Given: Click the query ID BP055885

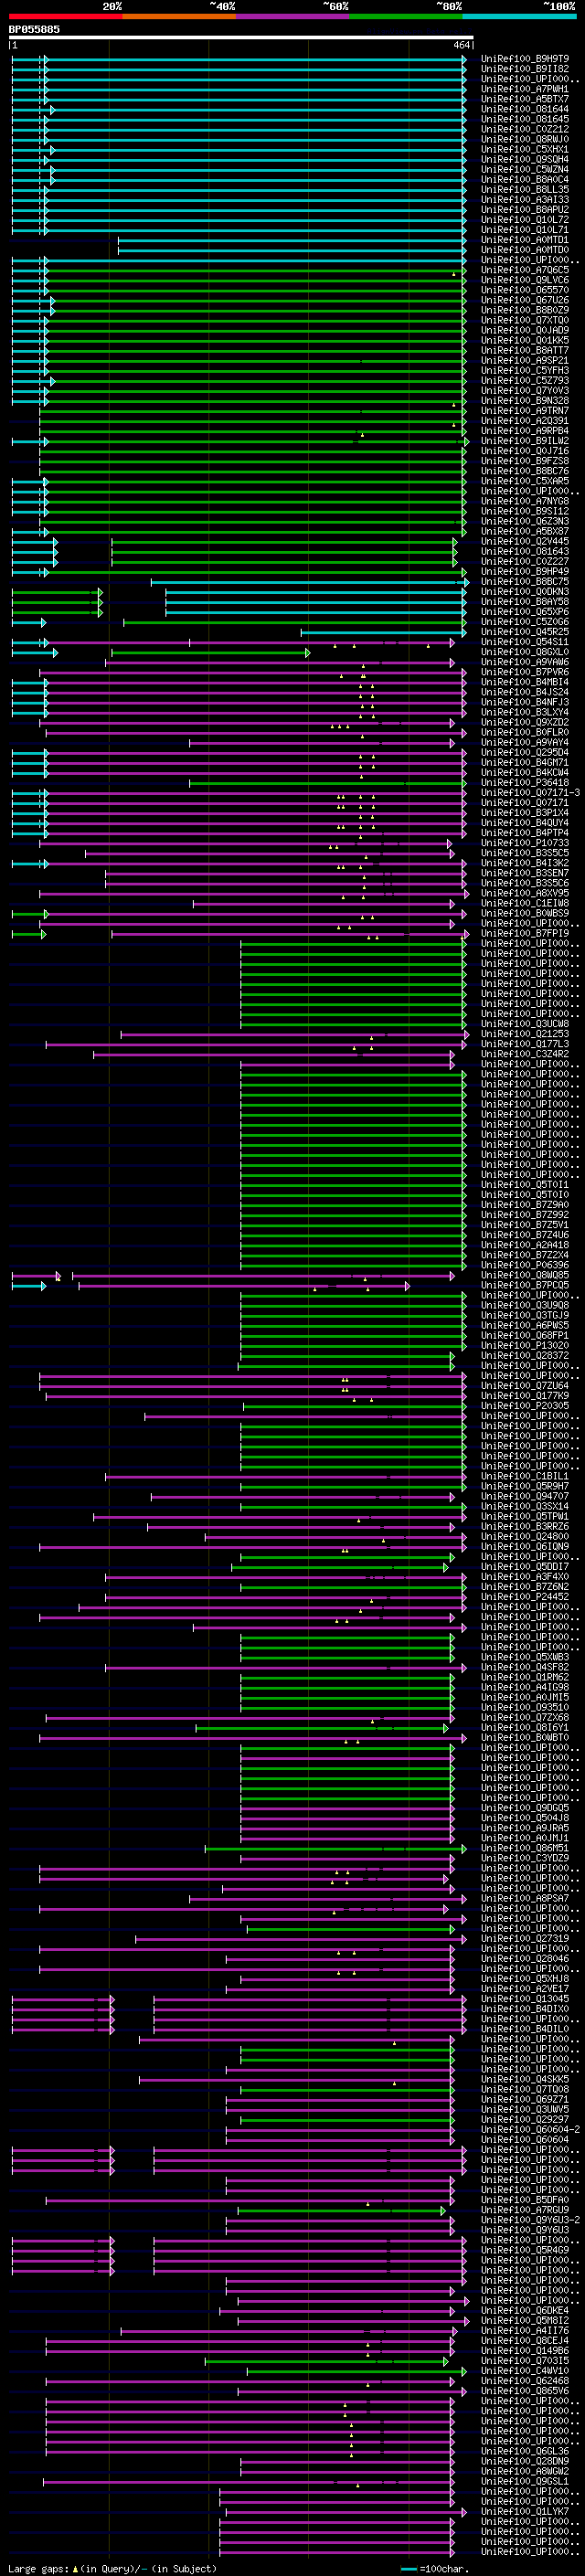Looking at the screenshot, I should pyautogui.click(x=34, y=29).
